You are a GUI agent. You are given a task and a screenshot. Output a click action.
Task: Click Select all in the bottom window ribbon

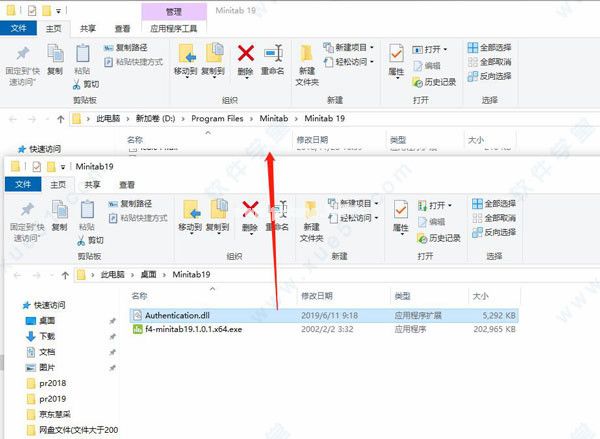[494, 204]
